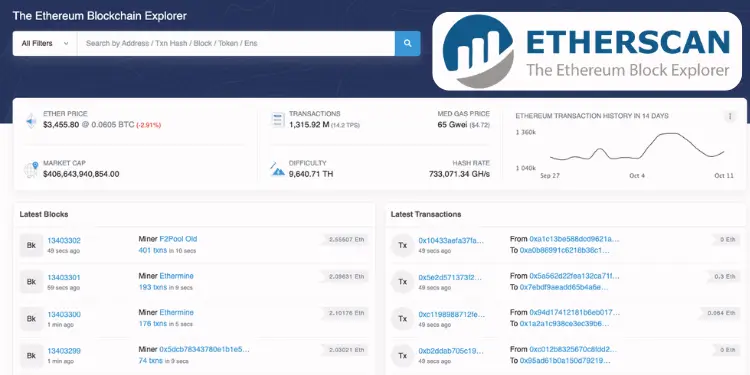Open block 13403299
This screenshot has height=375, width=750.
[x=64, y=351]
